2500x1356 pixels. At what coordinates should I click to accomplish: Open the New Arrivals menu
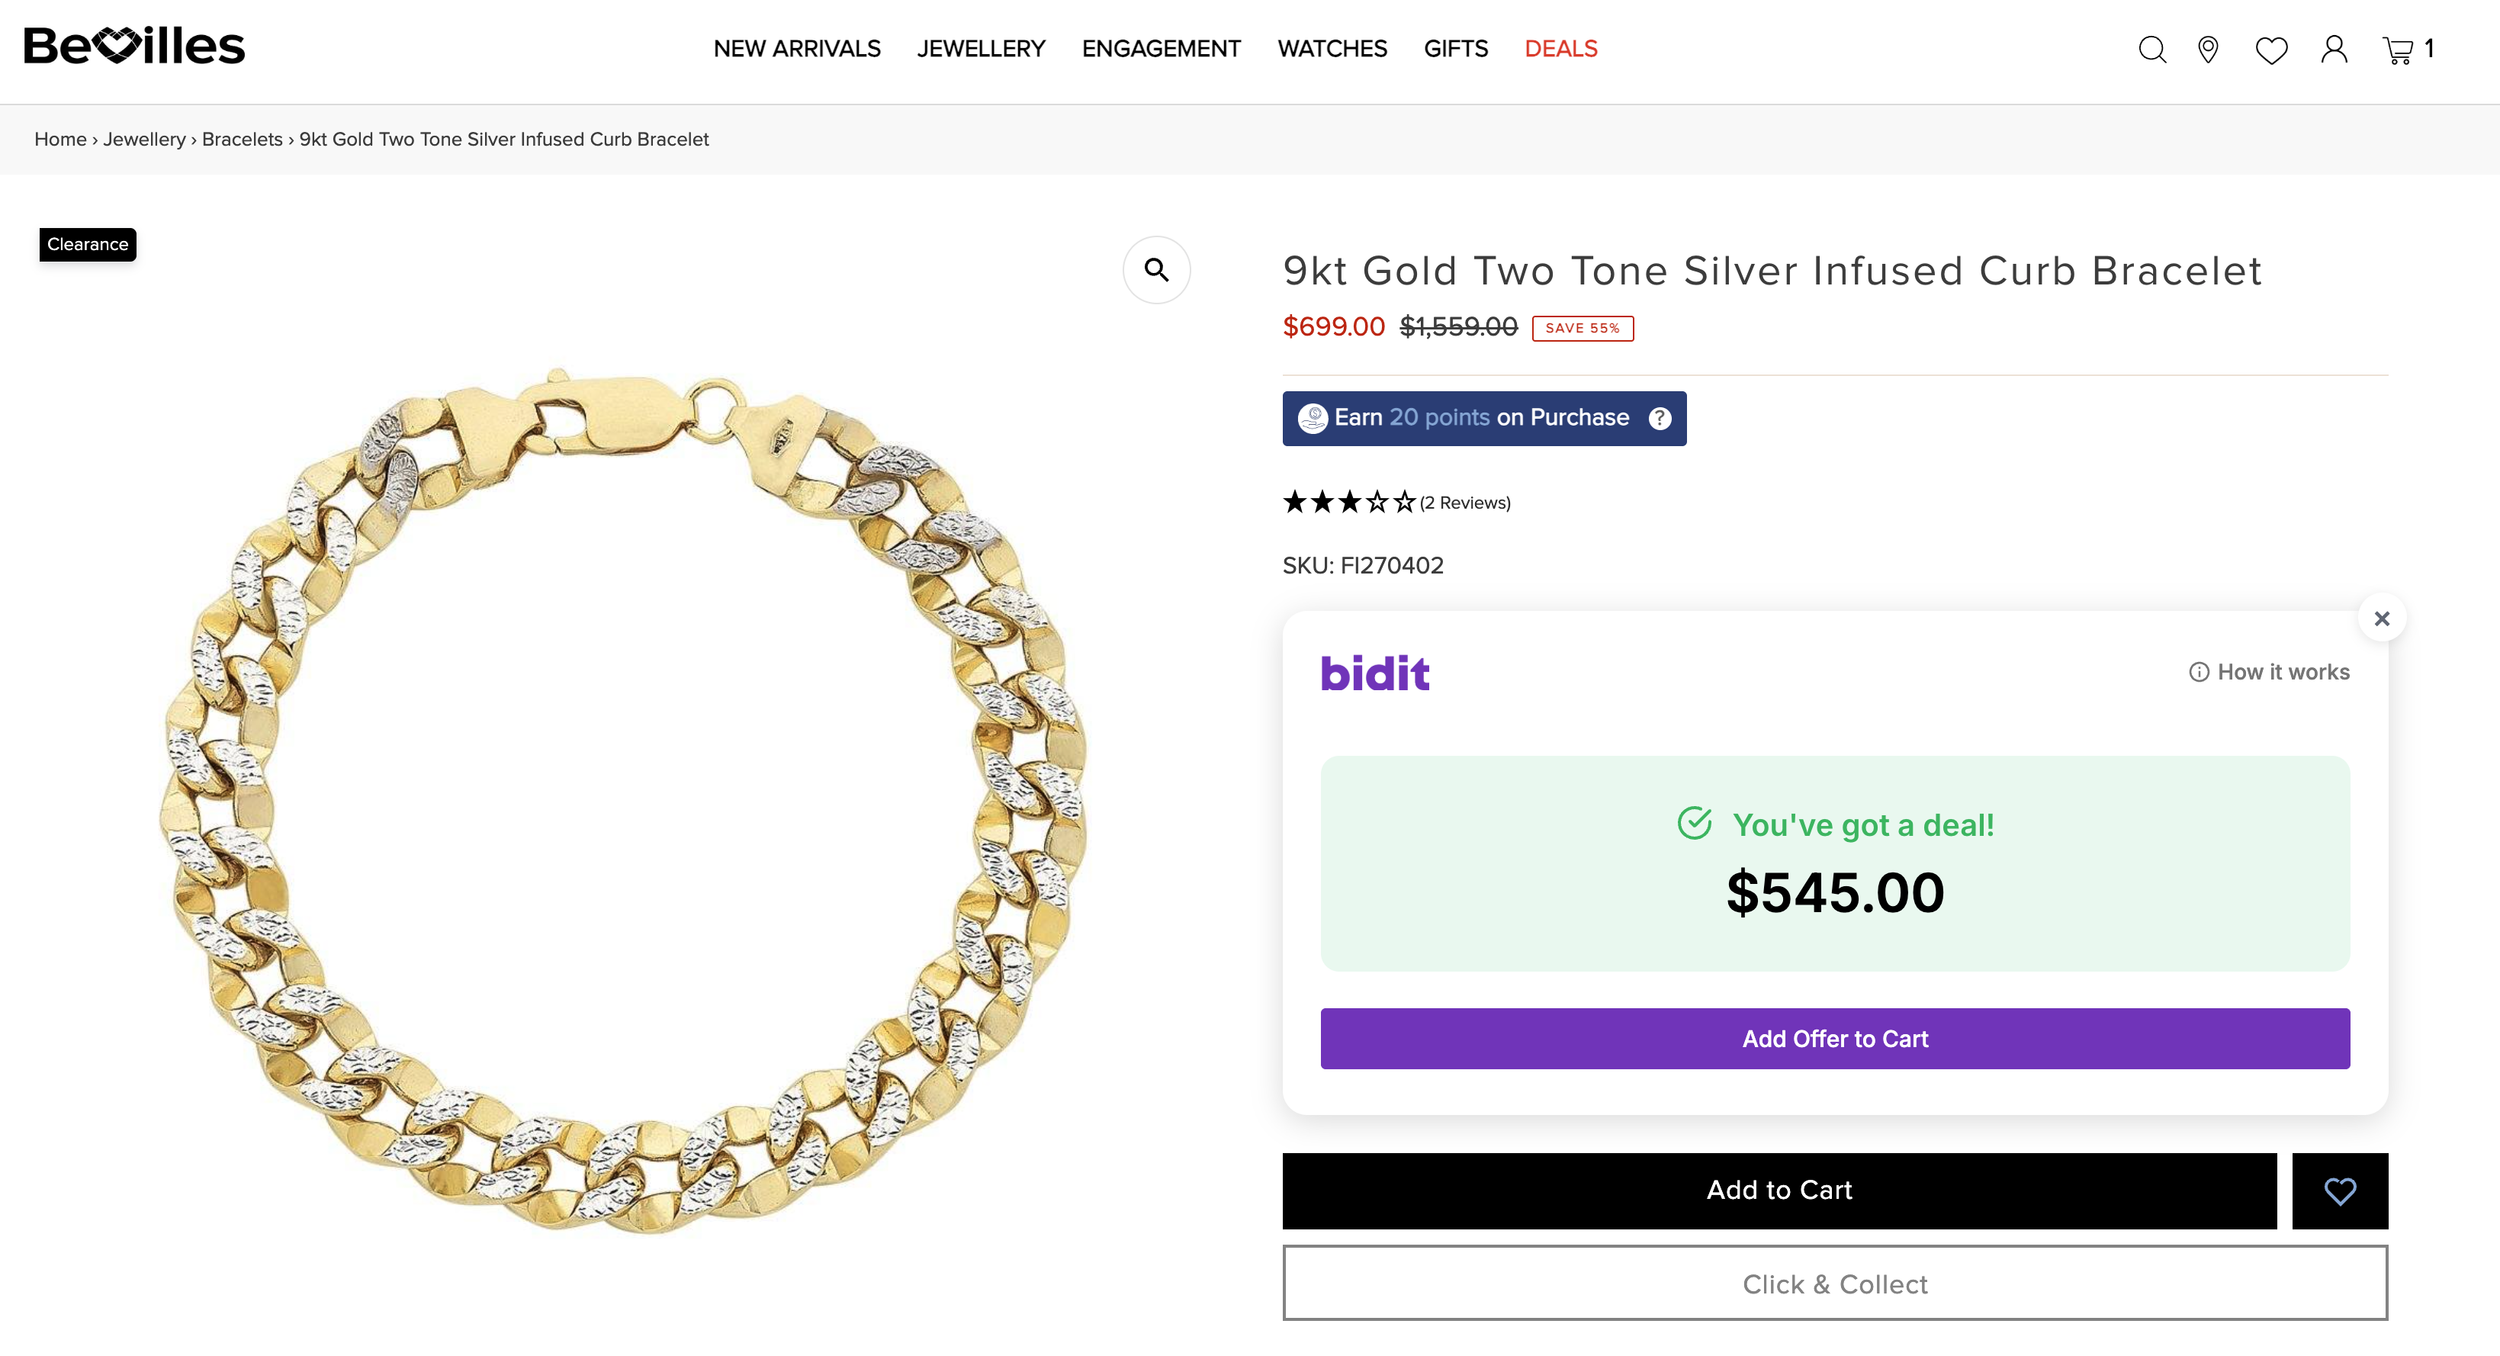(x=797, y=49)
